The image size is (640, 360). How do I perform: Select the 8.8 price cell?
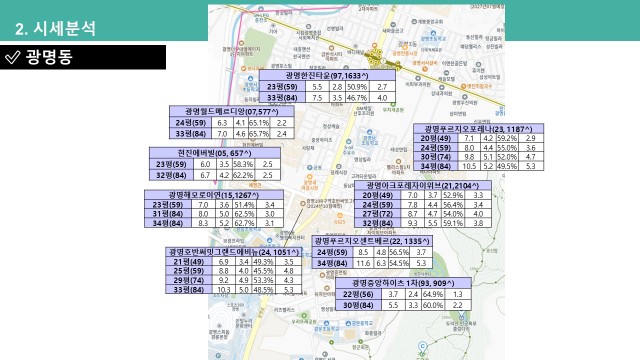tap(223, 271)
